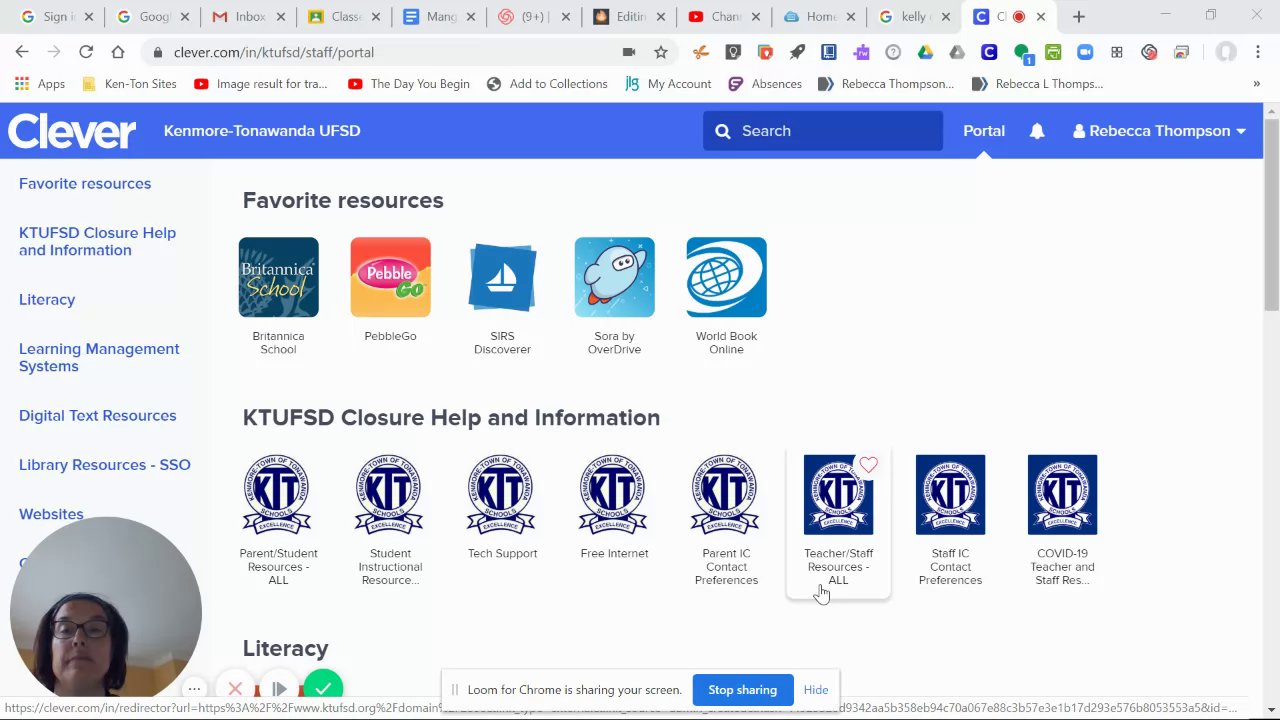The image size is (1280, 720).
Task: Open Add to Collections bookmark
Action: click(x=547, y=84)
